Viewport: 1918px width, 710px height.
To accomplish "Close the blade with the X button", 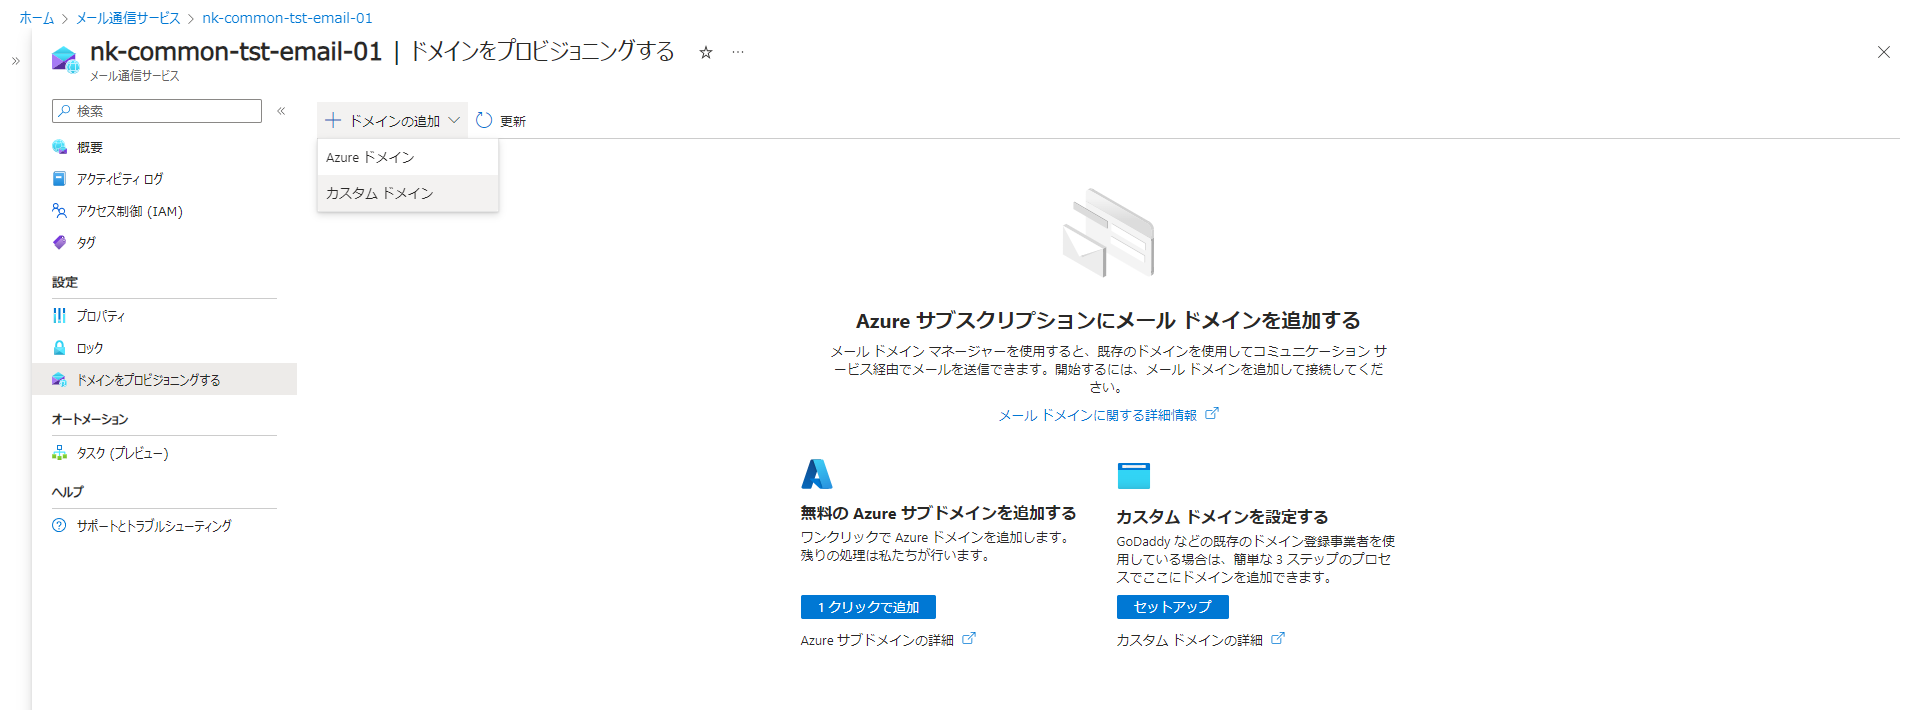I will point(1883,52).
